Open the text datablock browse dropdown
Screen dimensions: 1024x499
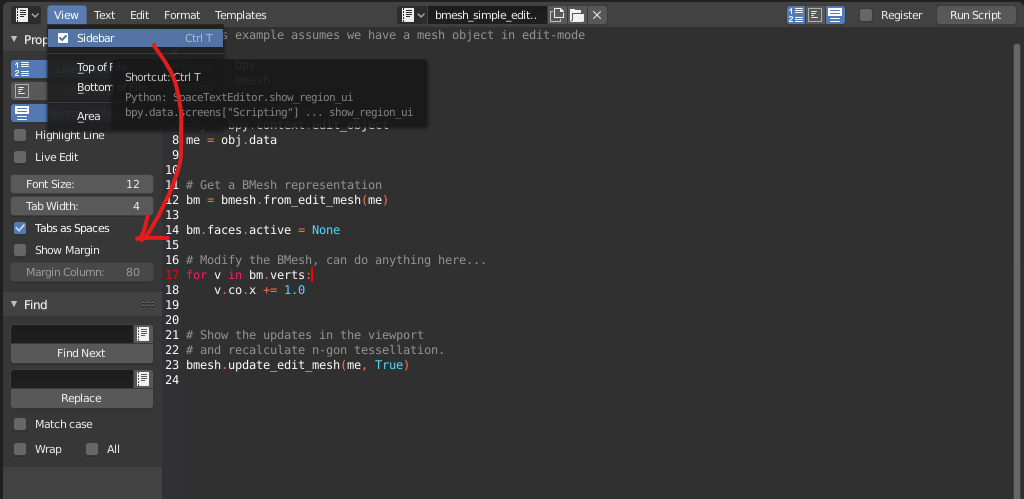(x=413, y=15)
